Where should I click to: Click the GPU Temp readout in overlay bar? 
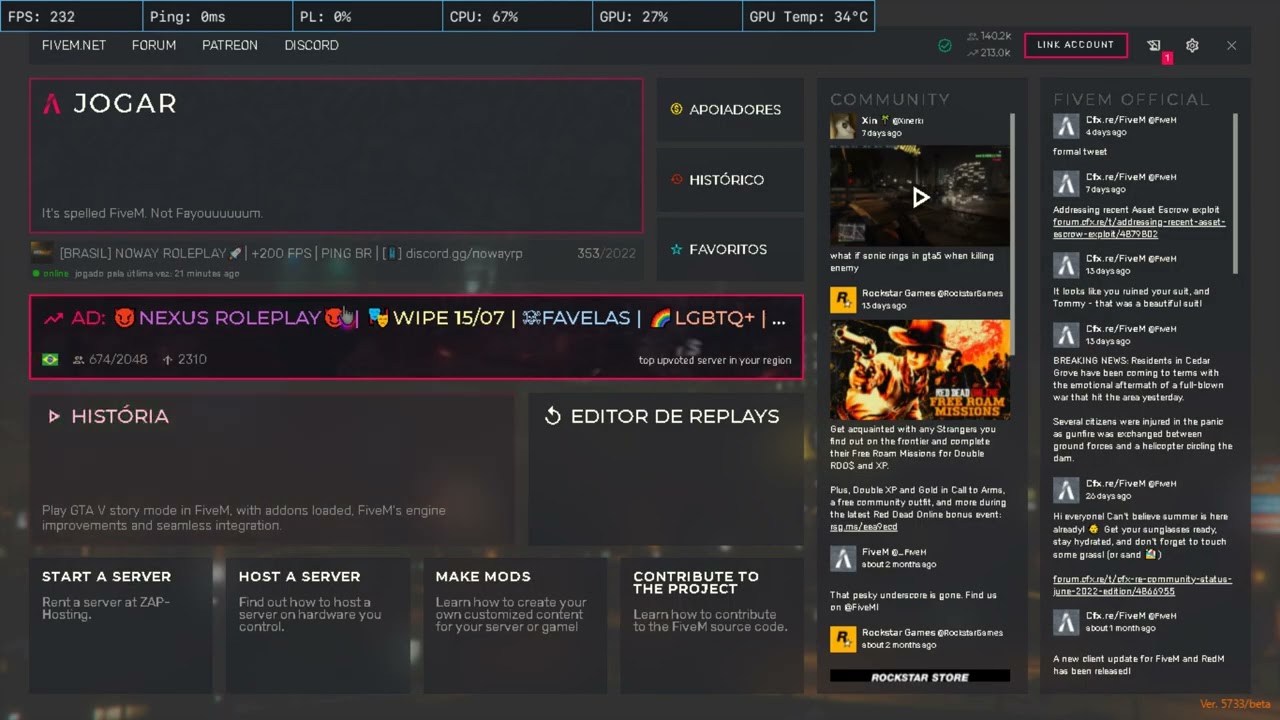pos(808,17)
